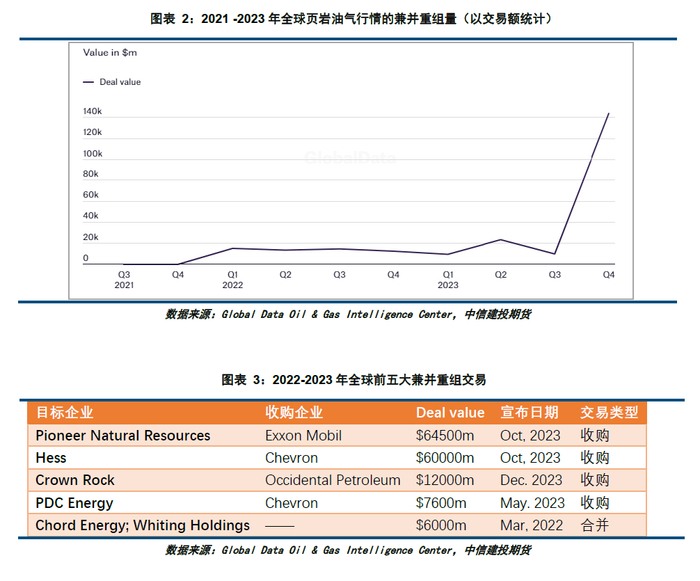
Task: Select the 'Exxon Mobil' cell
Action: point(304,435)
